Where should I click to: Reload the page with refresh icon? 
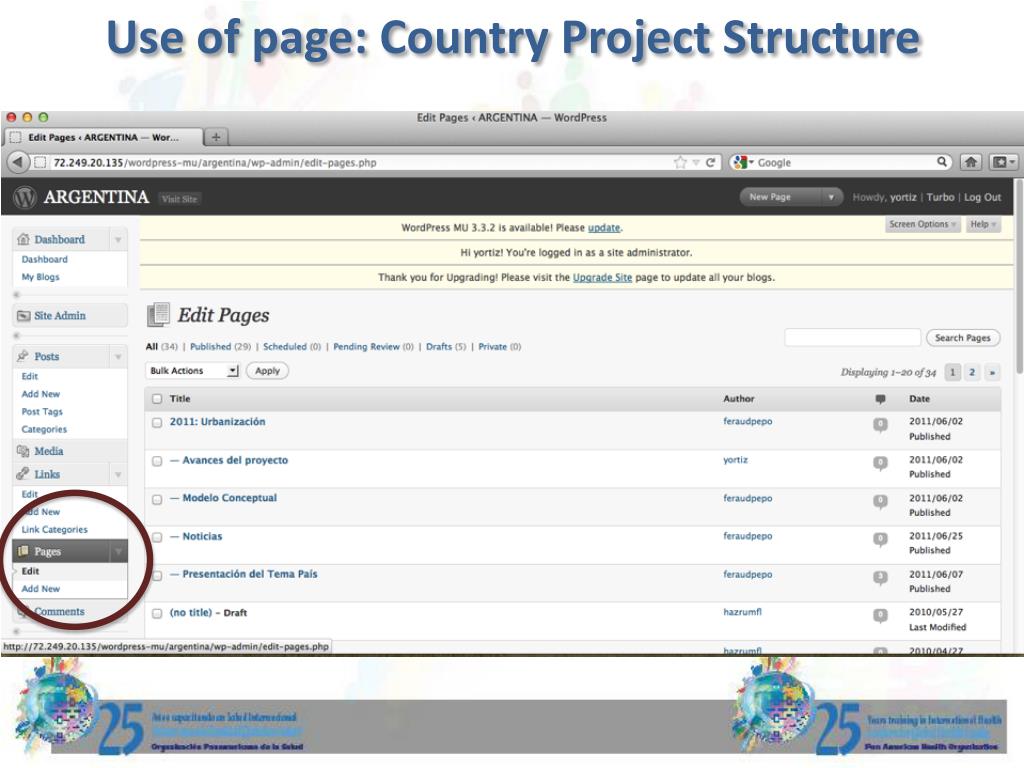pos(711,162)
